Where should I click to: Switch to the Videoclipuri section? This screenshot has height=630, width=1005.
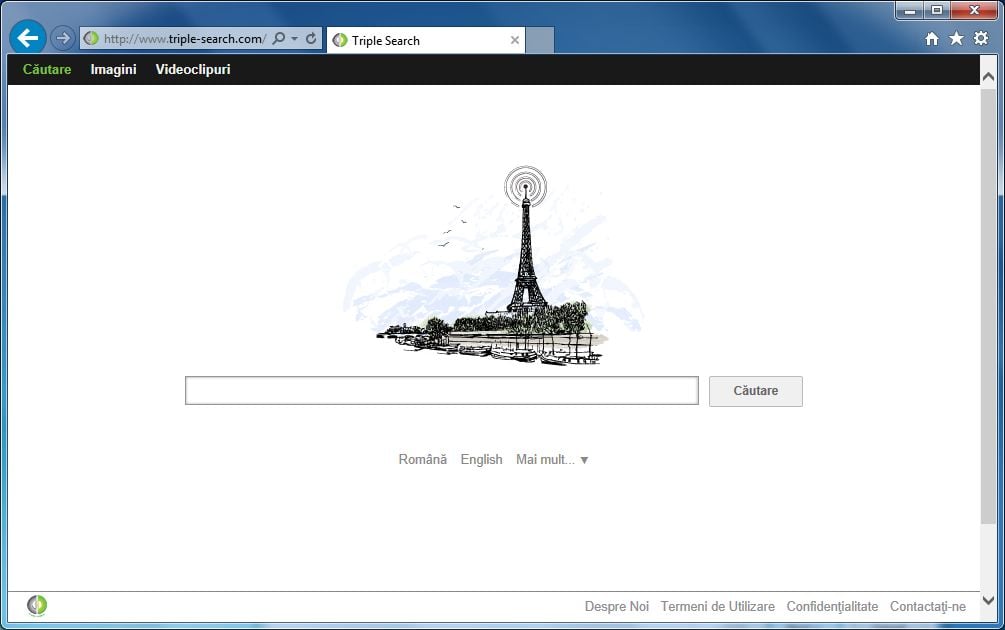(193, 69)
